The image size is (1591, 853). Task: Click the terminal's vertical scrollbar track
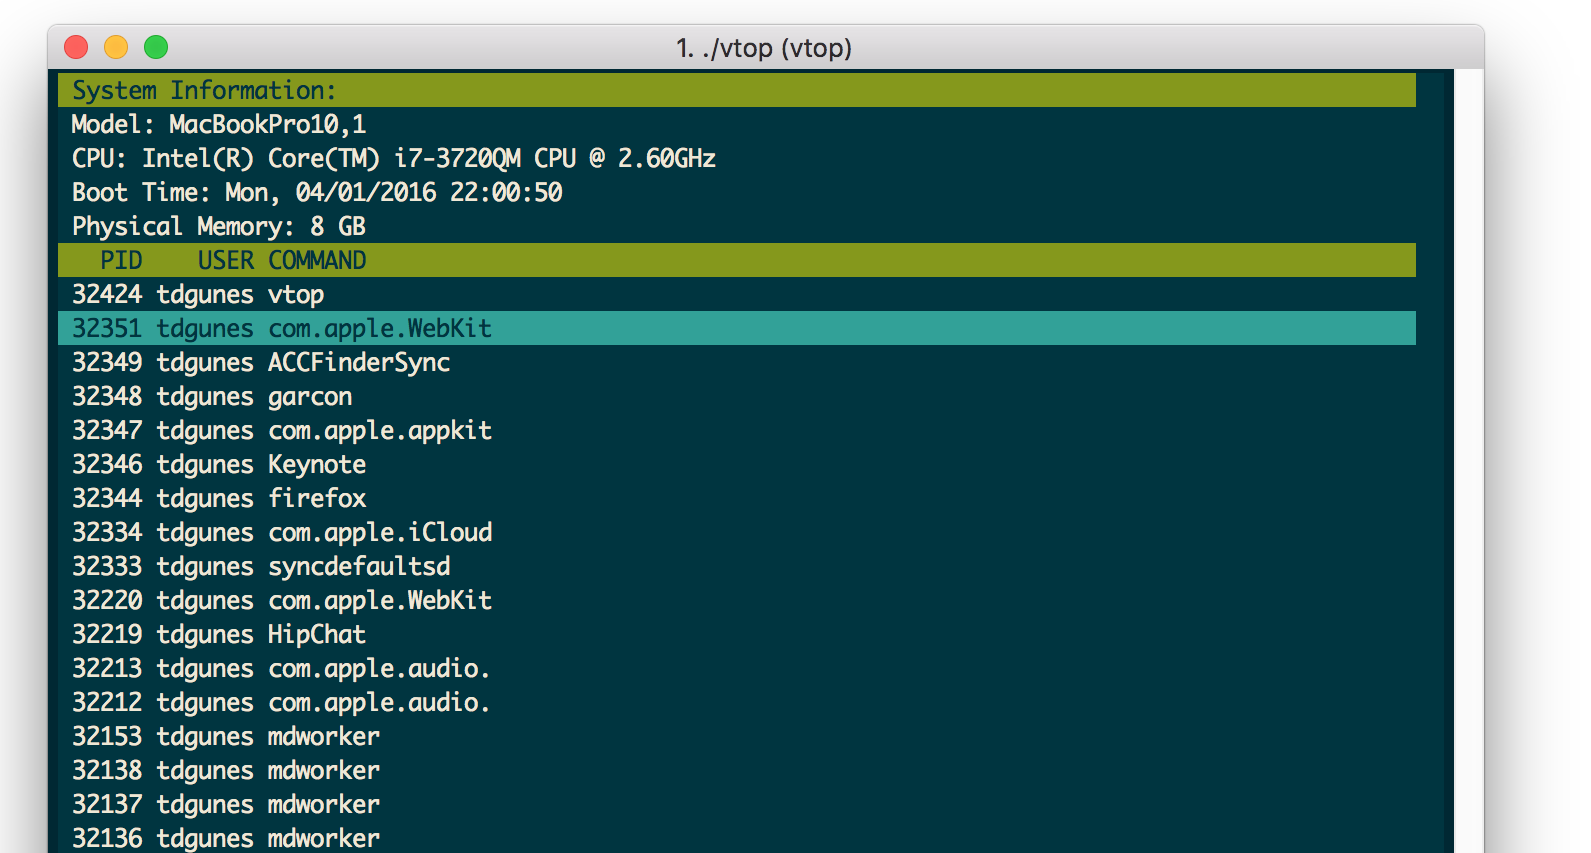coord(1469,461)
